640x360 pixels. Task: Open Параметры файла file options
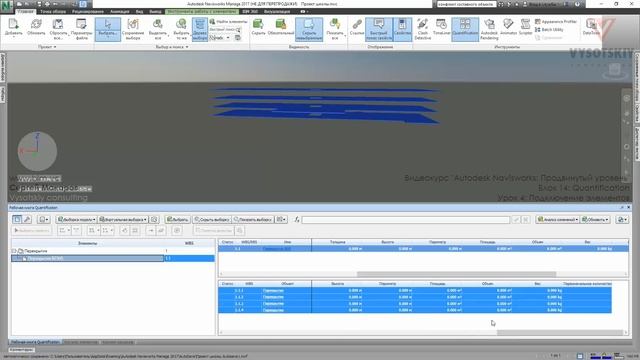coord(82,29)
